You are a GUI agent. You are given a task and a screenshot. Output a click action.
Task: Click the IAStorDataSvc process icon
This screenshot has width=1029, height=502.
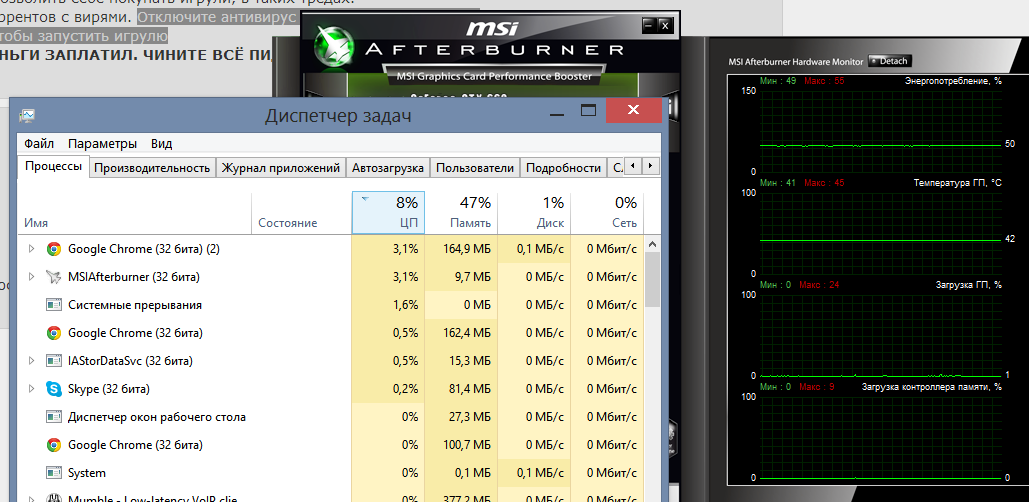[54, 361]
